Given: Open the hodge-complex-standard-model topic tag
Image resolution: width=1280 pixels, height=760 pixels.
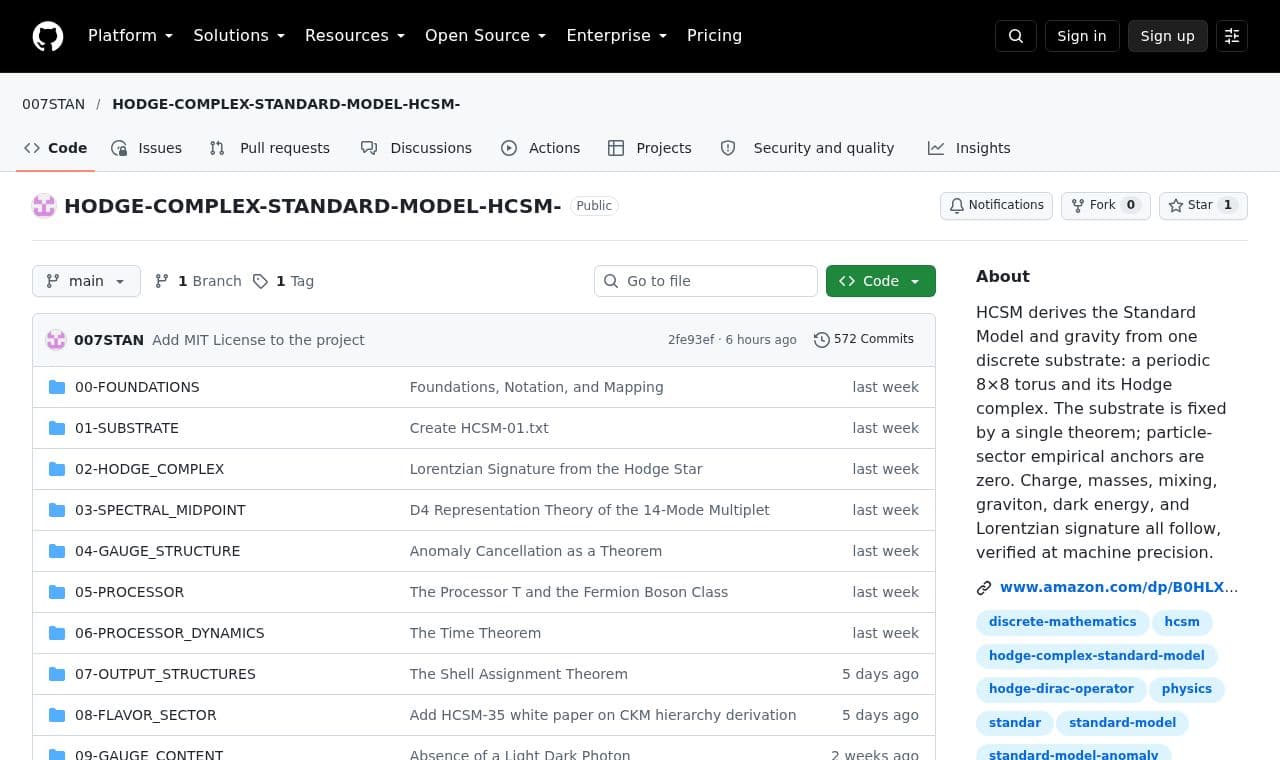Looking at the screenshot, I should (1097, 656).
